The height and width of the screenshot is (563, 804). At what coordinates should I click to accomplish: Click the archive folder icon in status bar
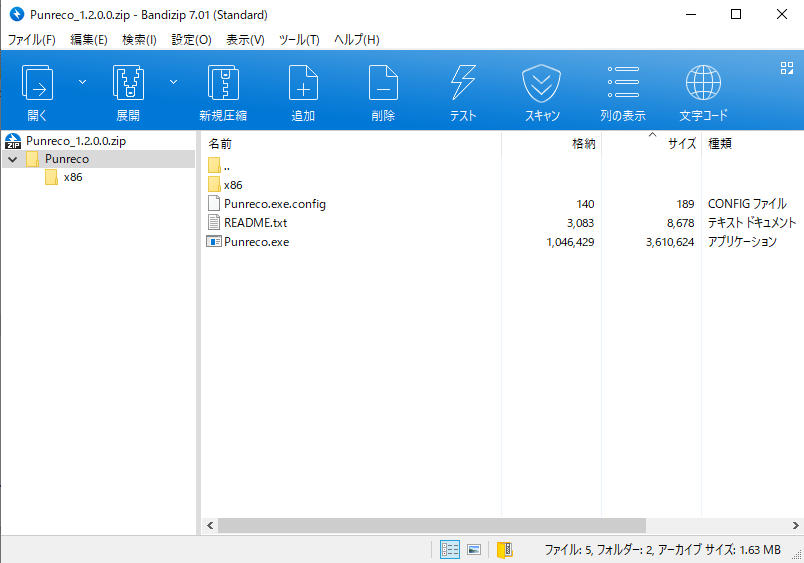[x=505, y=550]
